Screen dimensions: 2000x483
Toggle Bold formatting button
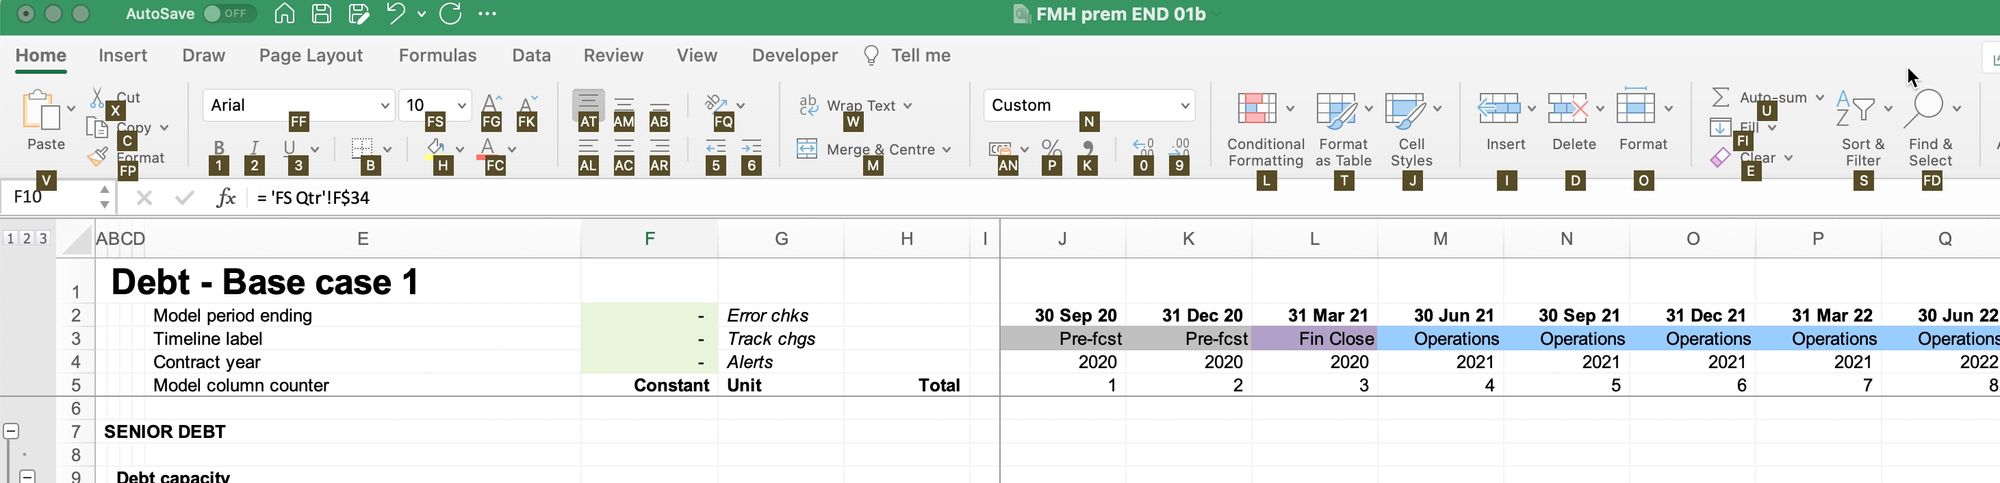[x=219, y=149]
